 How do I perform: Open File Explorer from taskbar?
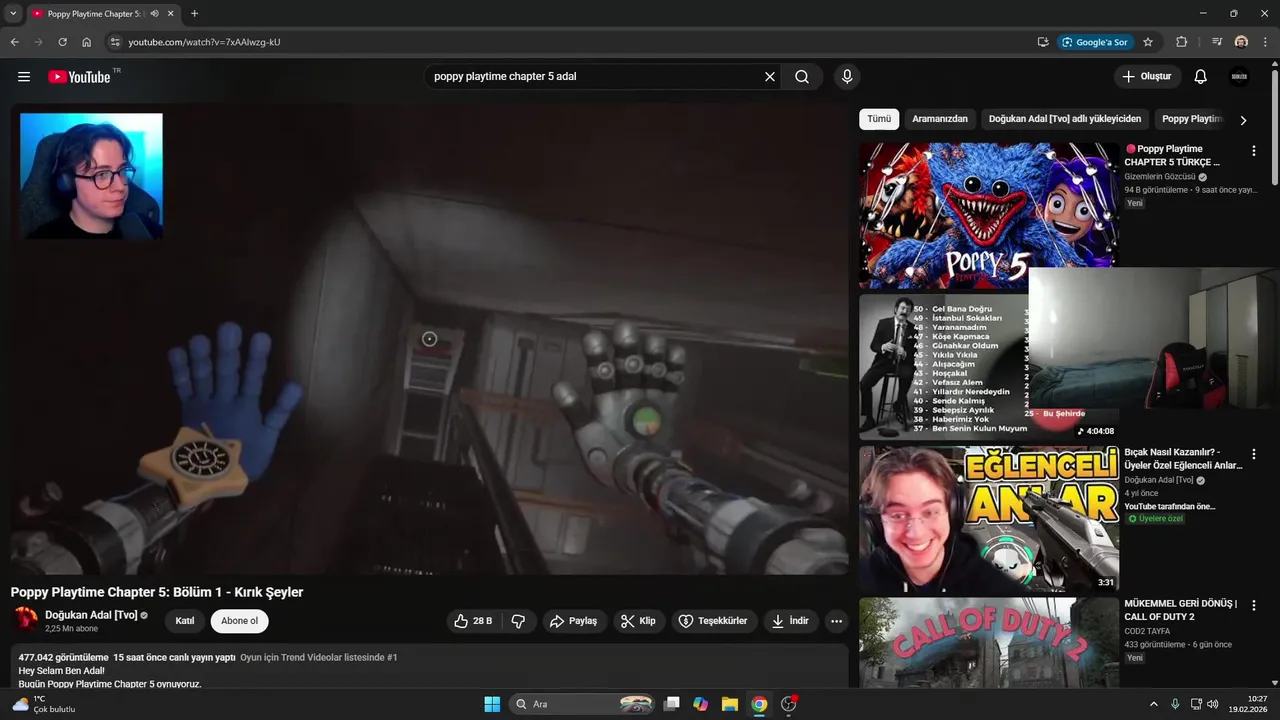[x=730, y=704]
